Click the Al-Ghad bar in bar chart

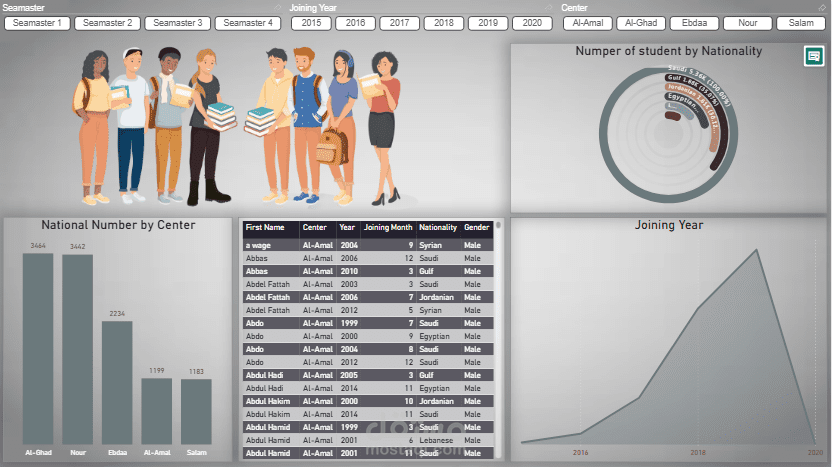click(38, 349)
